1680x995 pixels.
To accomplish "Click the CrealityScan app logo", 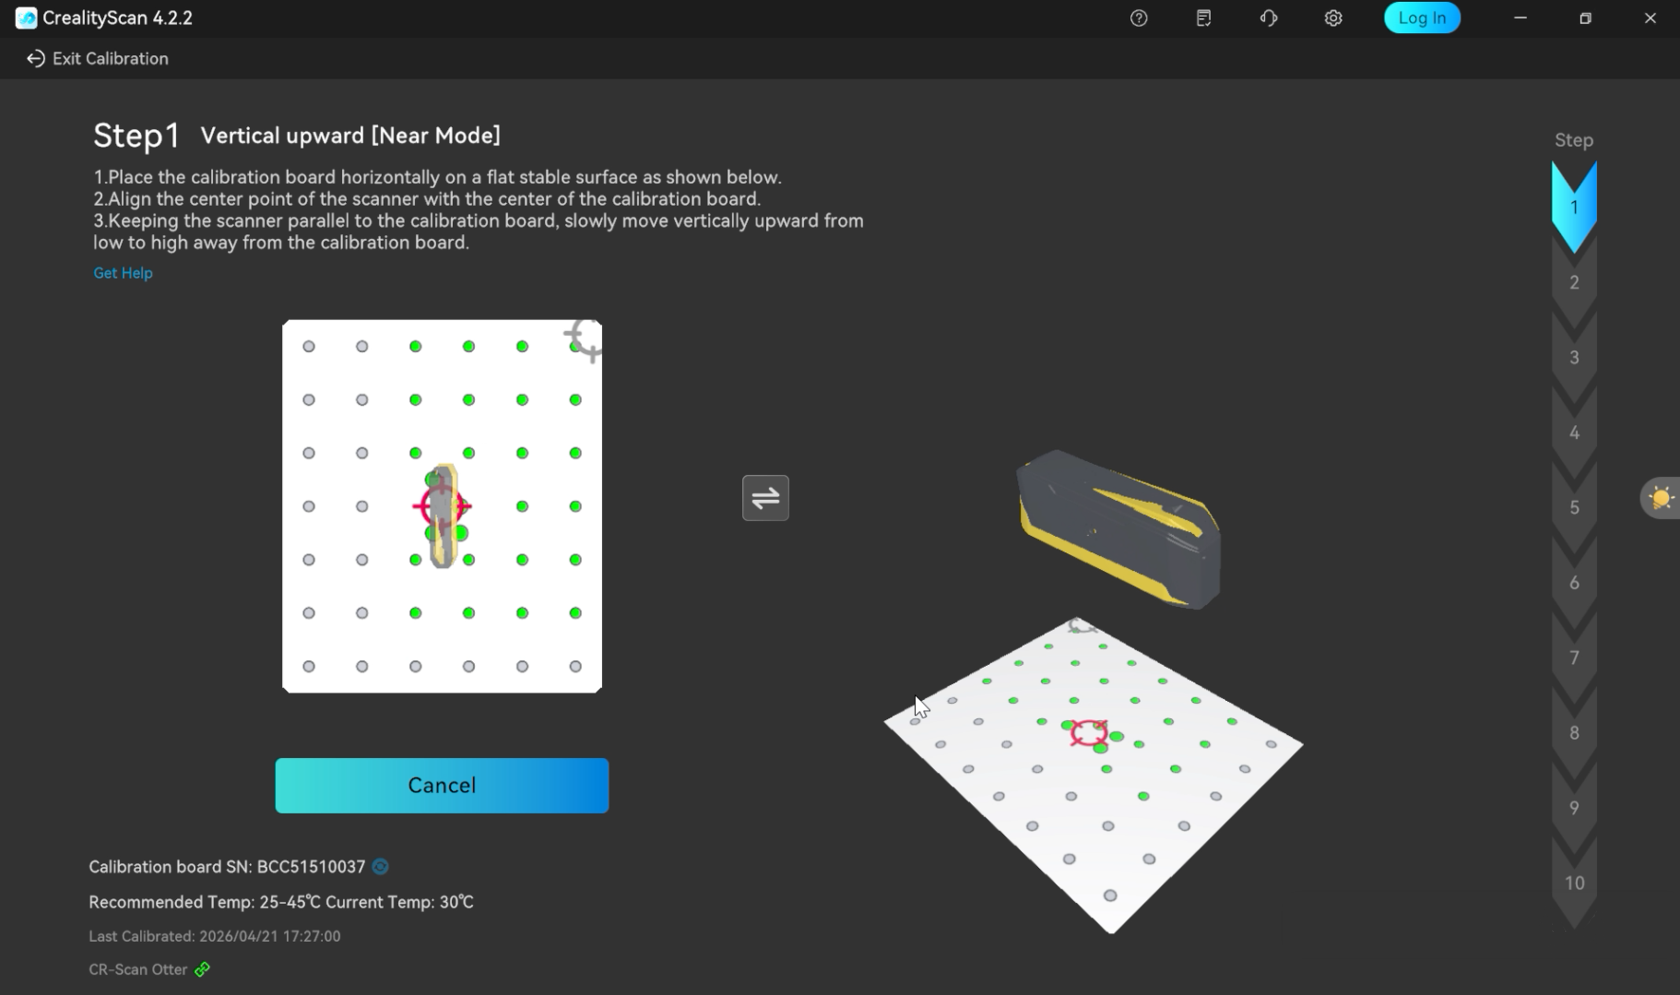I will click(26, 18).
